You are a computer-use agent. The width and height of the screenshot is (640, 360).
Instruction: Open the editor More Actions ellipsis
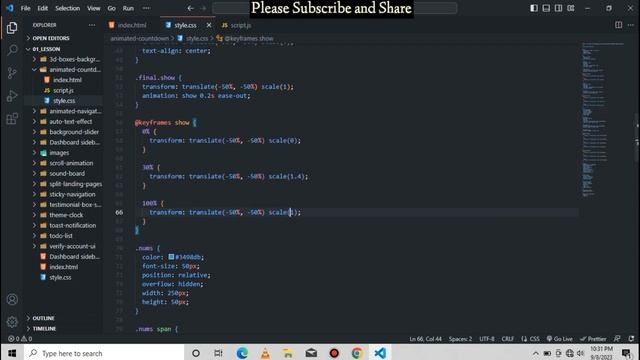[x=631, y=25]
